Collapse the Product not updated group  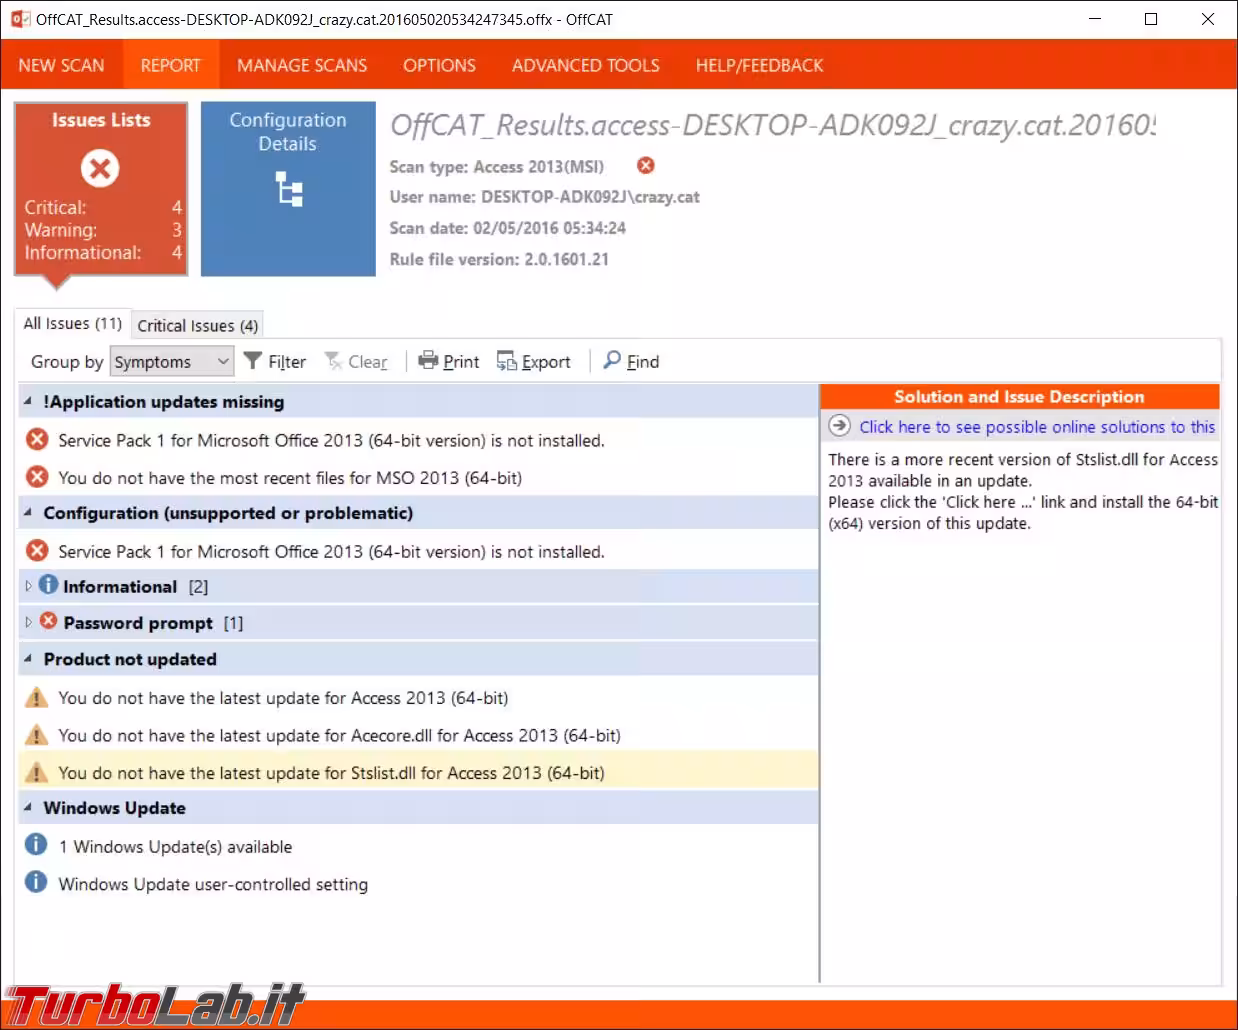tap(28, 659)
